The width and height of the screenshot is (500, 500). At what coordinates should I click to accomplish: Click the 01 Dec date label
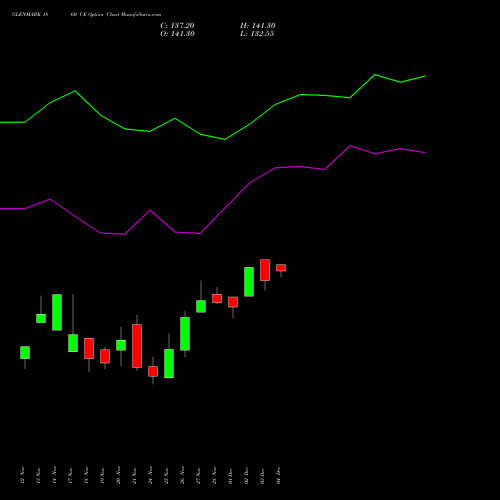[x=230, y=475]
